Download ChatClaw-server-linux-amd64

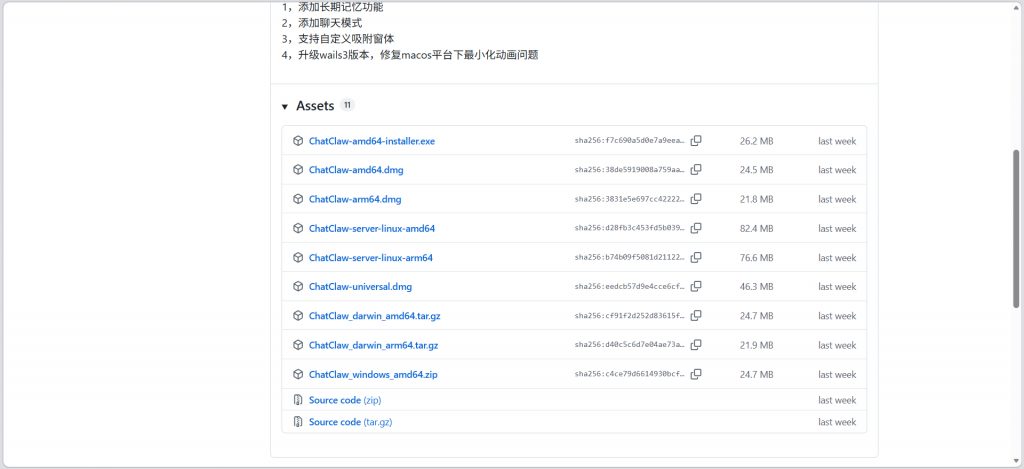(x=372, y=229)
